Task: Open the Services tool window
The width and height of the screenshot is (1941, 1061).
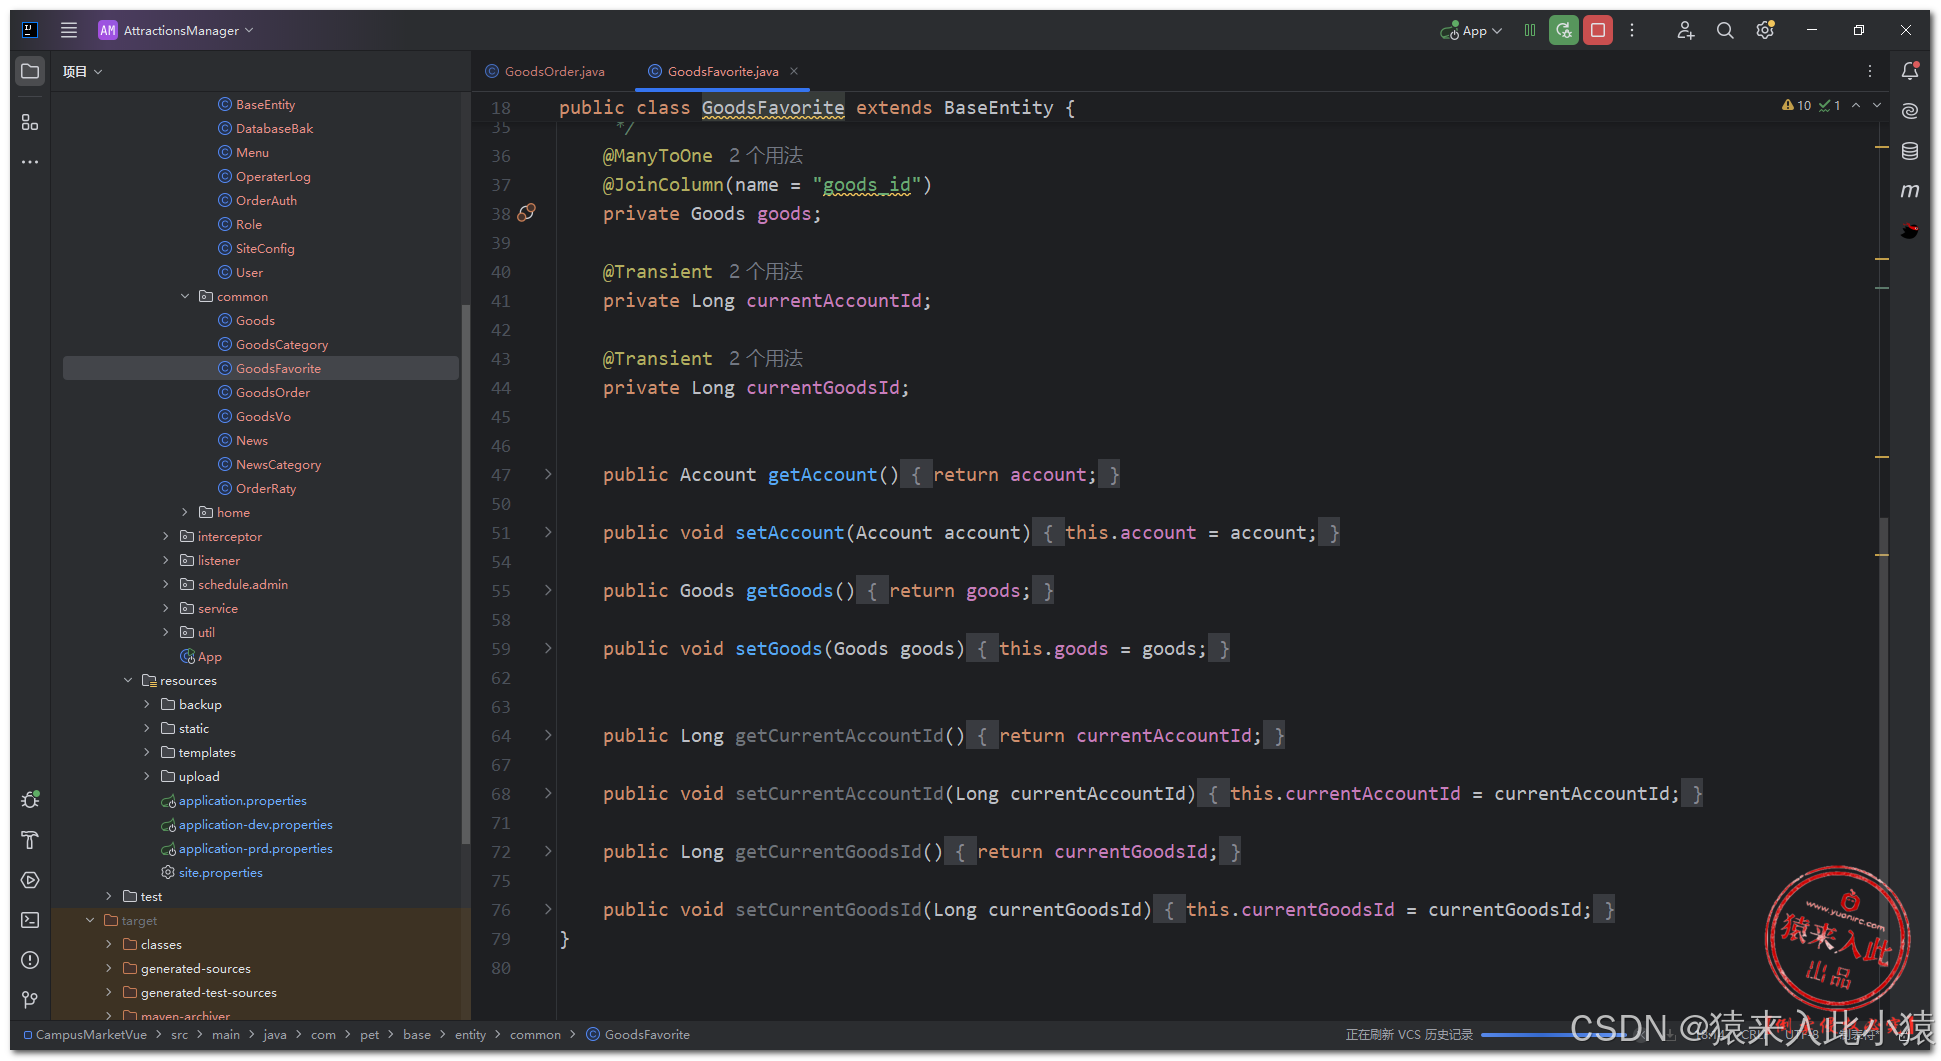Action: 30,880
